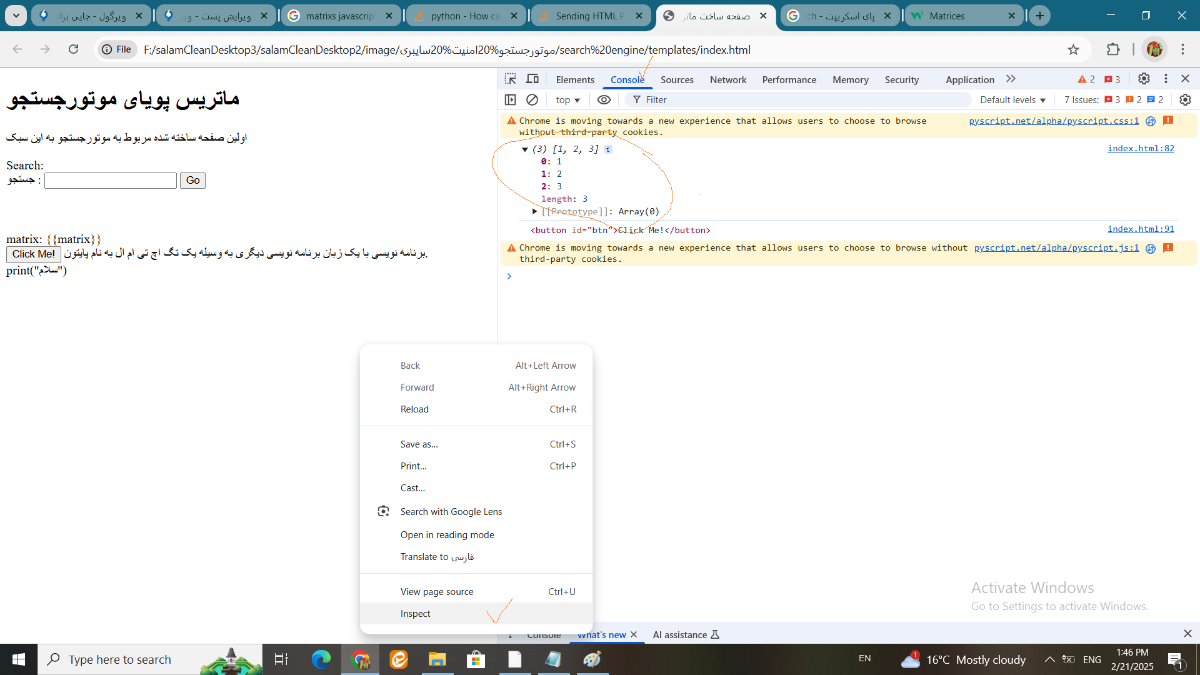
Task: Open the Default levels dropdown
Action: coord(1012,100)
